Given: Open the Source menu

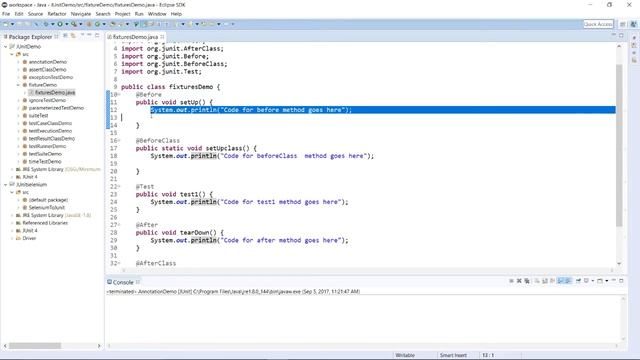Looking at the screenshot, I should tap(35, 14).
